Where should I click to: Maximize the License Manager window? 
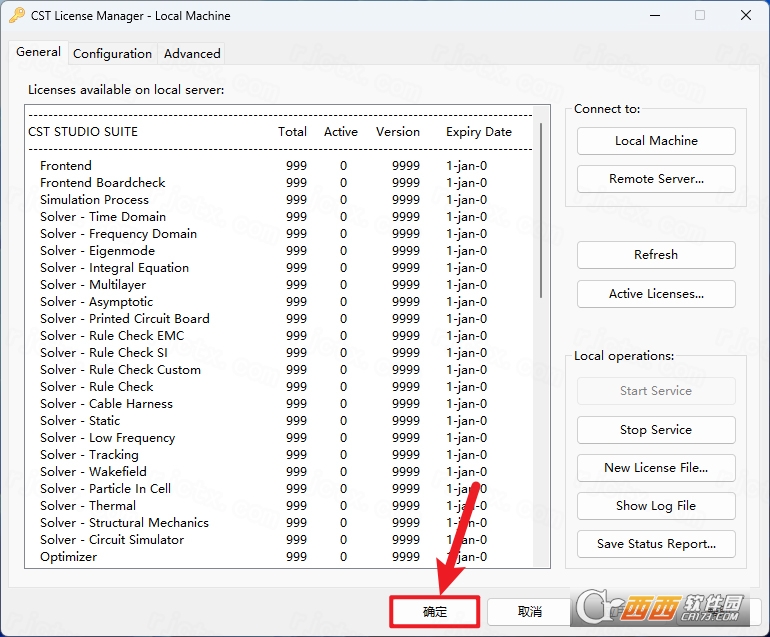click(x=700, y=15)
